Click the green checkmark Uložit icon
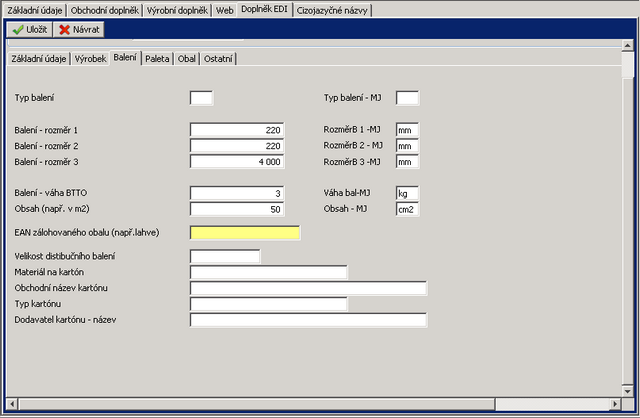This screenshot has width=640, height=418. tap(17, 30)
